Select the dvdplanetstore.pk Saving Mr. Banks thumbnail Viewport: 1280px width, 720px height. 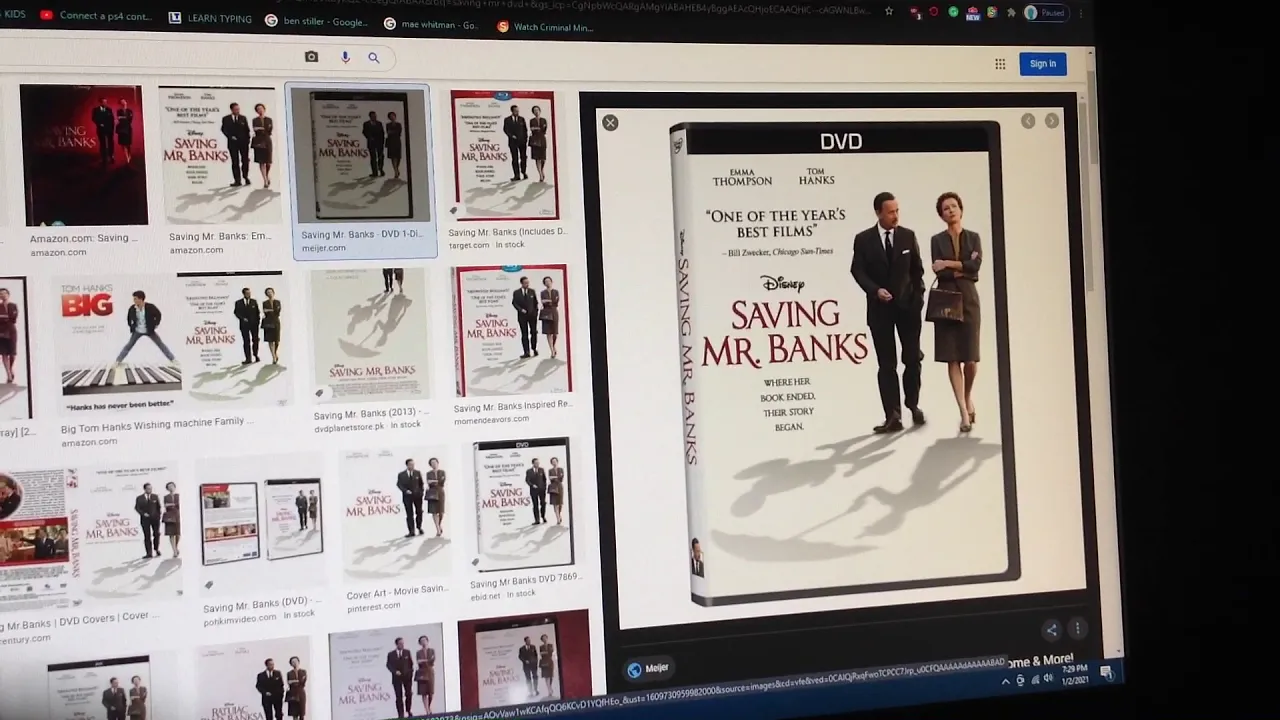370,336
